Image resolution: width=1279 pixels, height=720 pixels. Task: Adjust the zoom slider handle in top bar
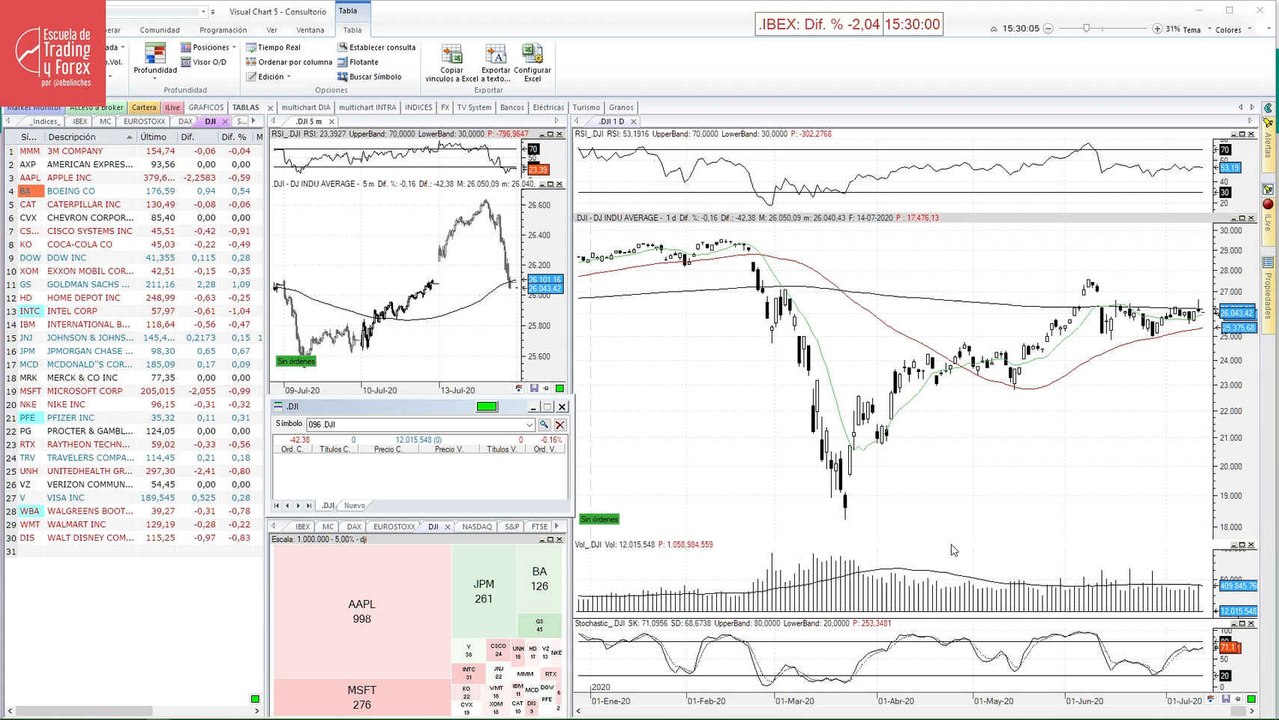pyautogui.click(x=1086, y=29)
